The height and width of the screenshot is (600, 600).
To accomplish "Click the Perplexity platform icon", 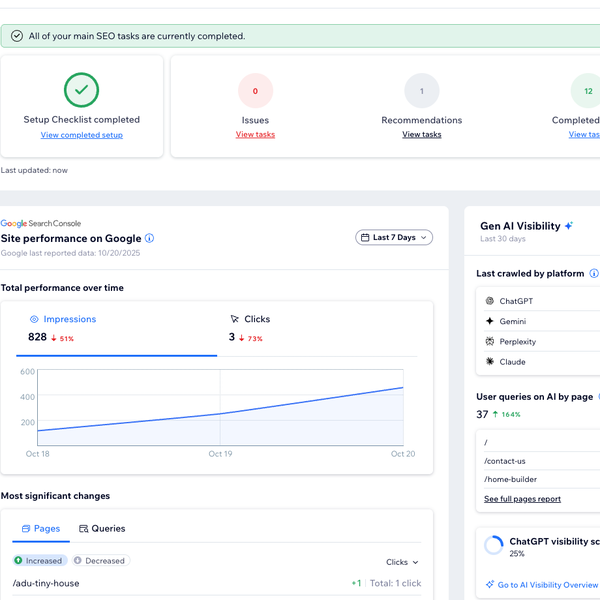I will coord(489,341).
